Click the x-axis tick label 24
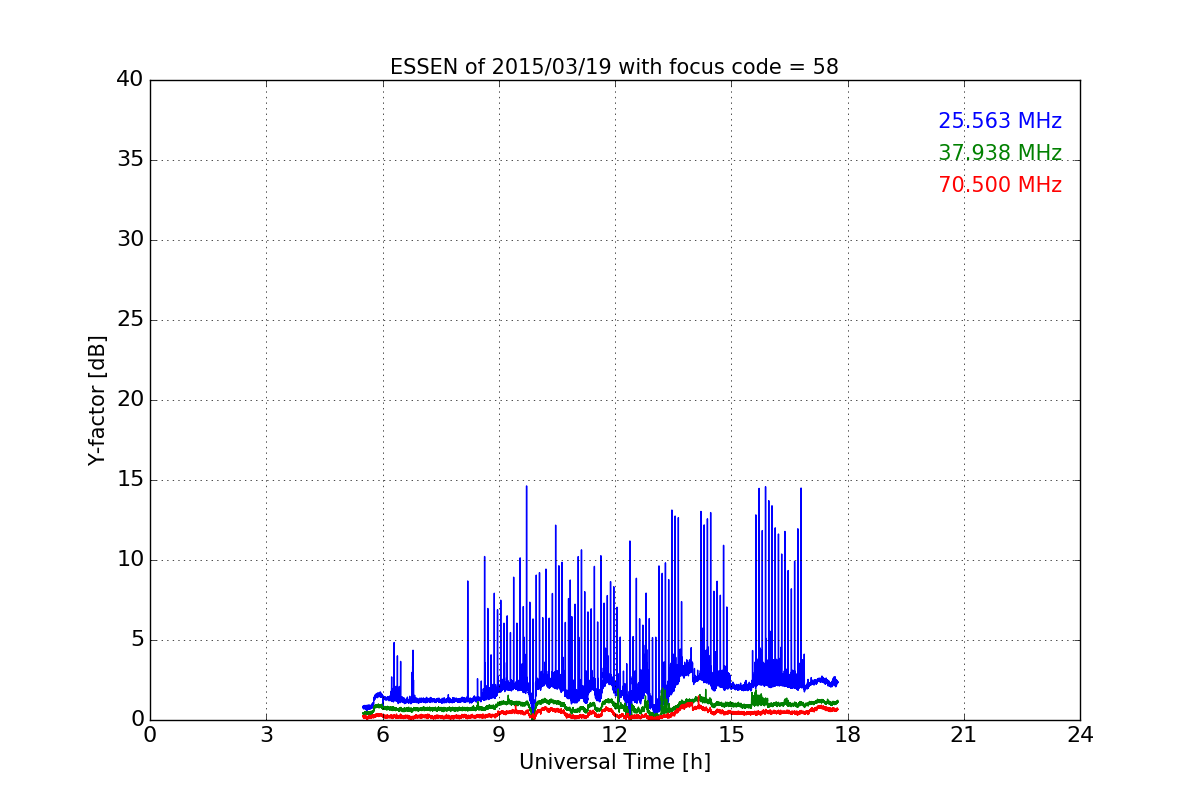1200x800 pixels. coord(1080,734)
